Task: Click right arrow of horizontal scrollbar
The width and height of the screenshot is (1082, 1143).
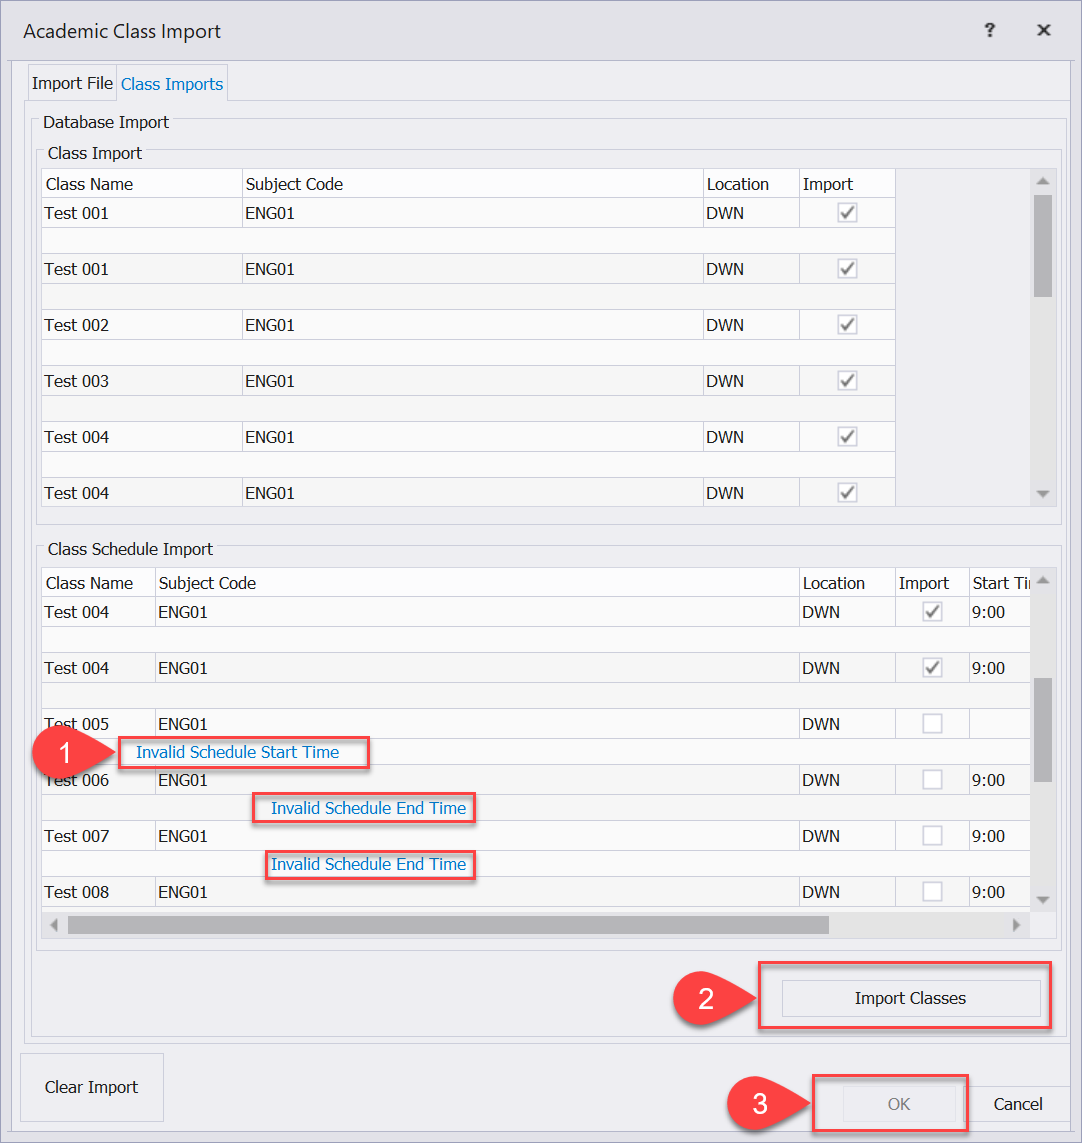Action: [x=1016, y=925]
